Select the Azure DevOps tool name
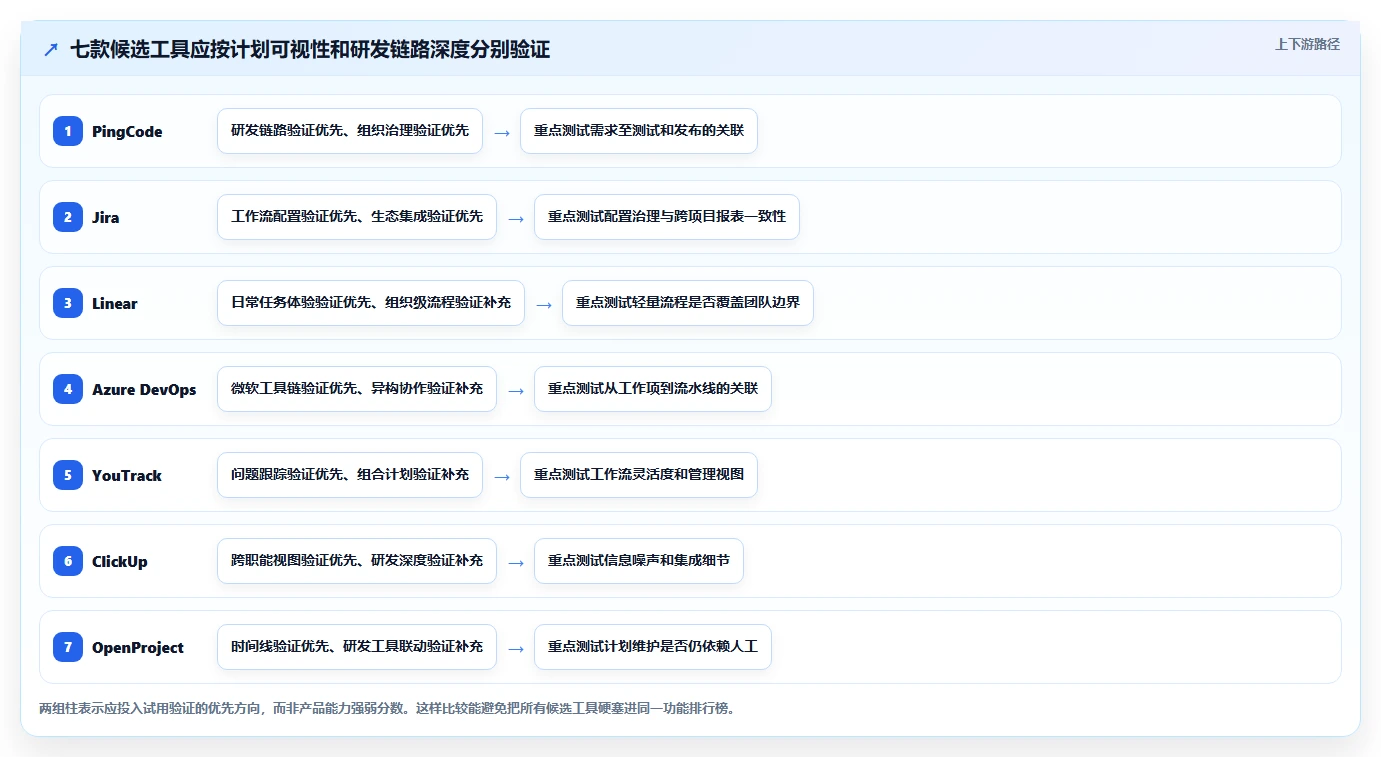Screen dimensions: 1381x757 pos(144,390)
